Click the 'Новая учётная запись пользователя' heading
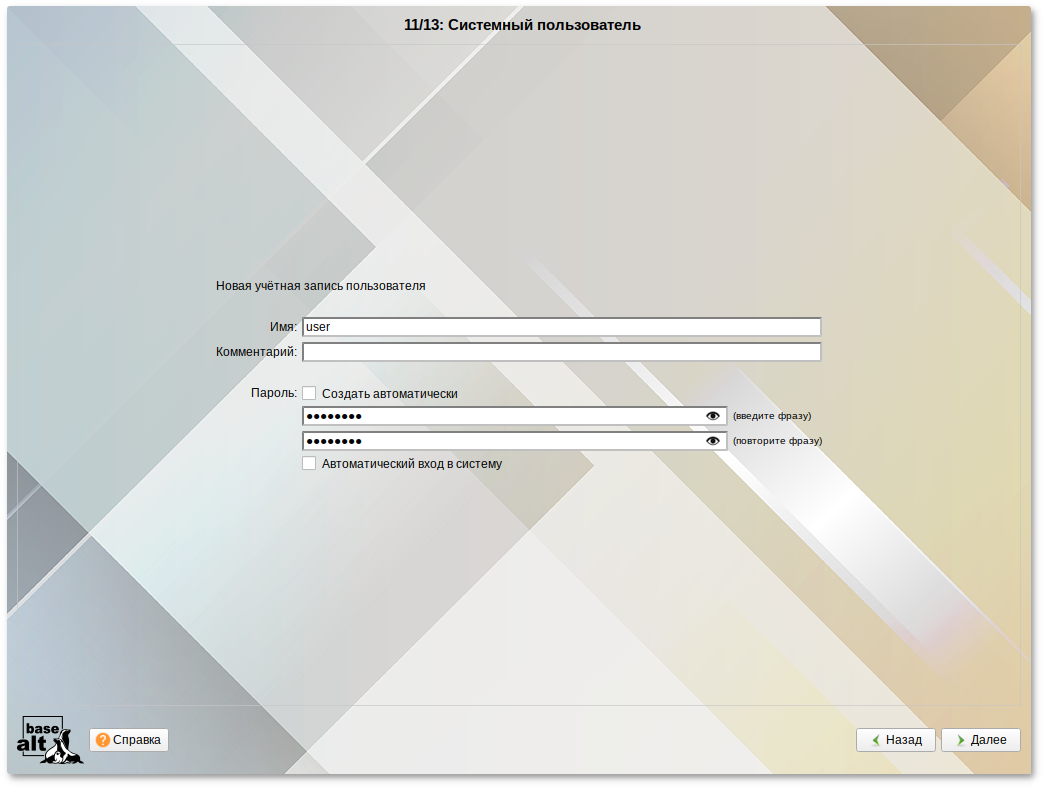 tap(321, 286)
